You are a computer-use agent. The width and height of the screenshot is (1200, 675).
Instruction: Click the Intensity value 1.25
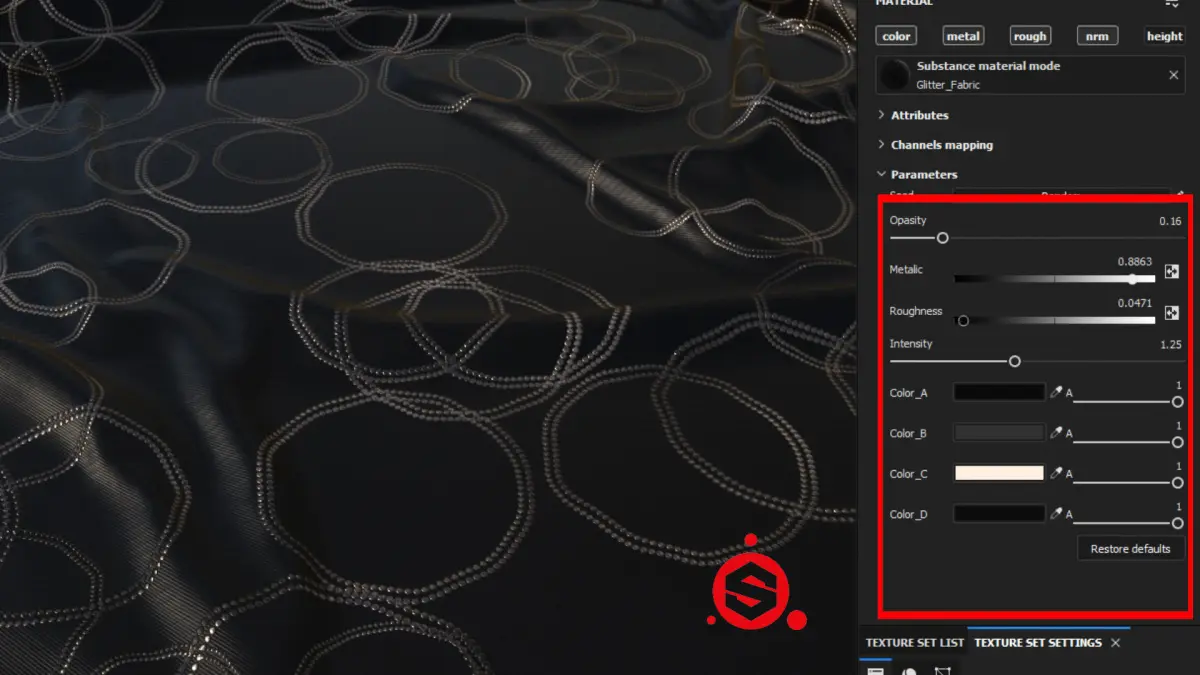point(1171,344)
